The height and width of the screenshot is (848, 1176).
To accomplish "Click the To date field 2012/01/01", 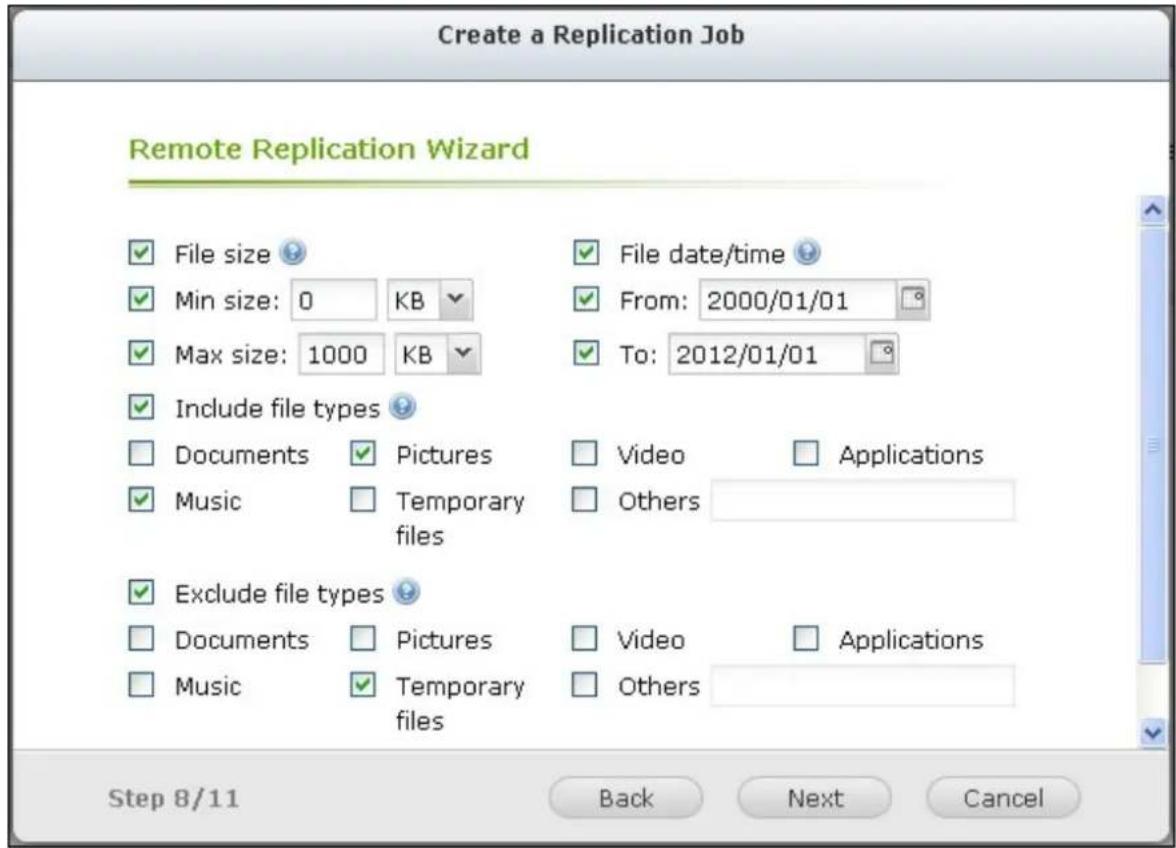I will point(767,354).
